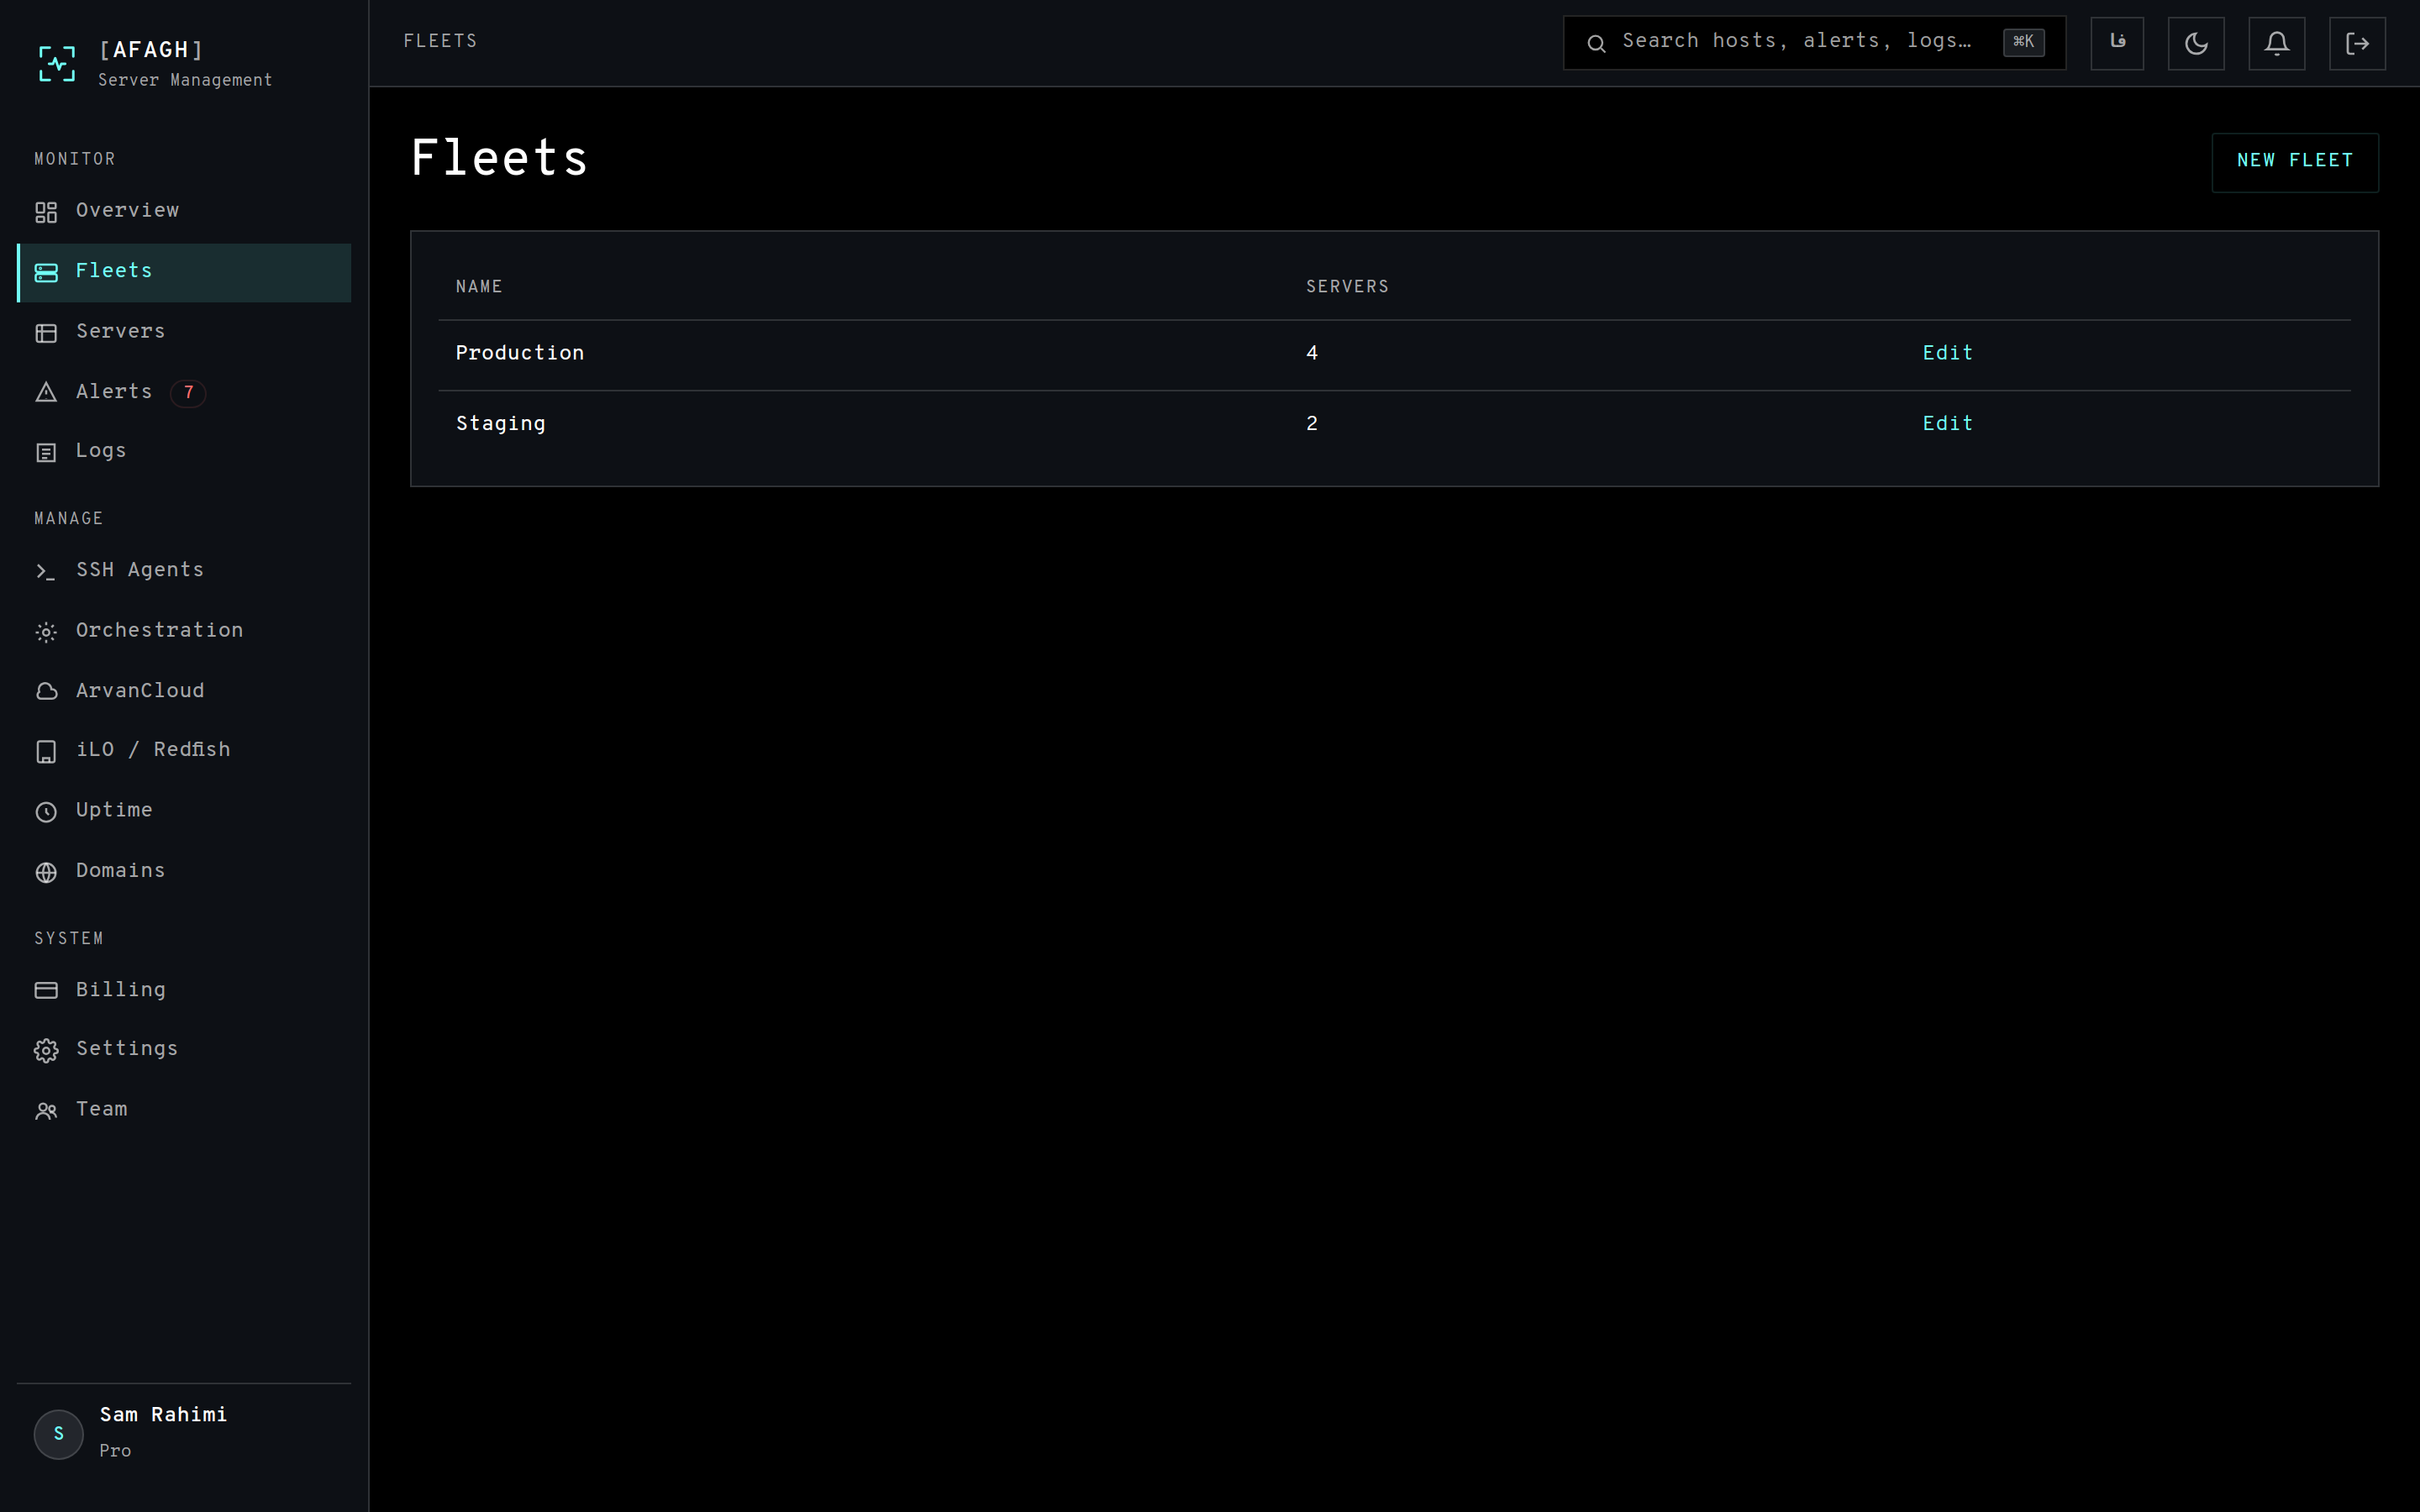
Task: Click the Fleets page heading
Action: [499, 159]
